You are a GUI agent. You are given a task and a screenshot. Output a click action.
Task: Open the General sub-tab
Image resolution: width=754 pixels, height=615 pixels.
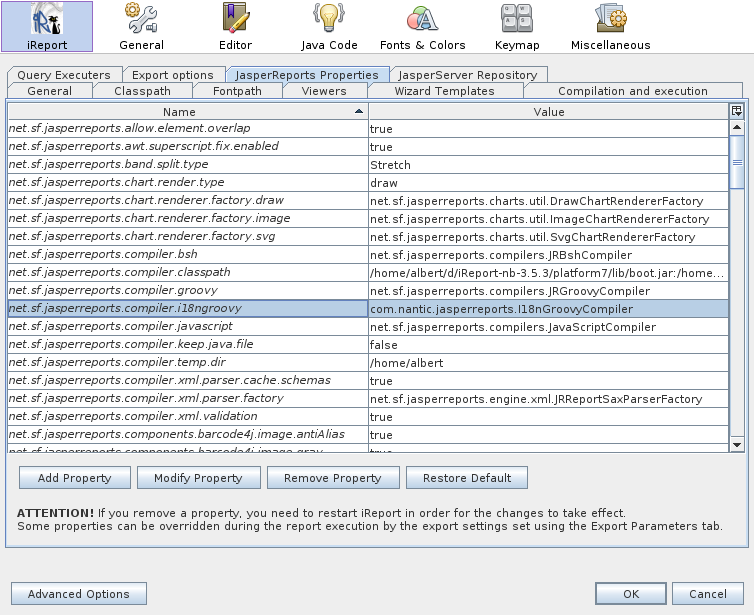click(x=50, y=91)
